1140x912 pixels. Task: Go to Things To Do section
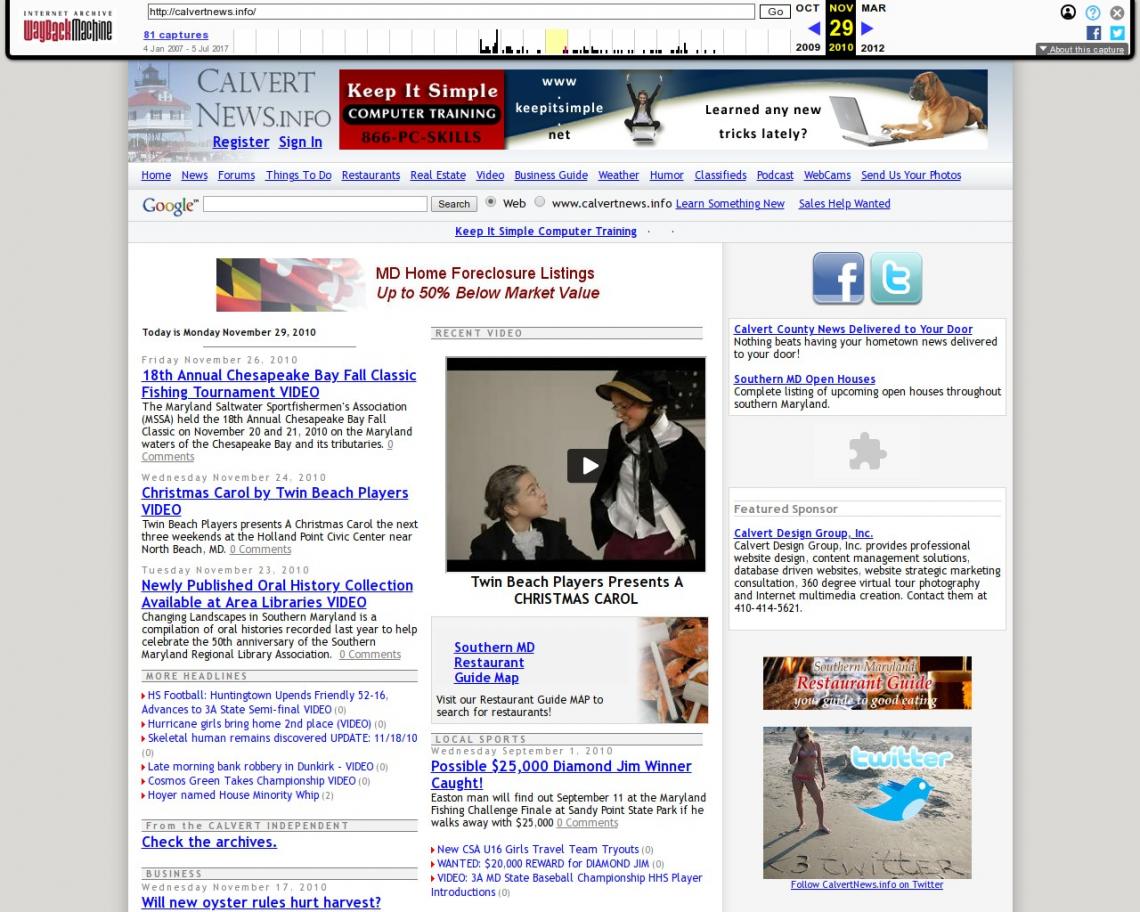(x=298, y=175)
